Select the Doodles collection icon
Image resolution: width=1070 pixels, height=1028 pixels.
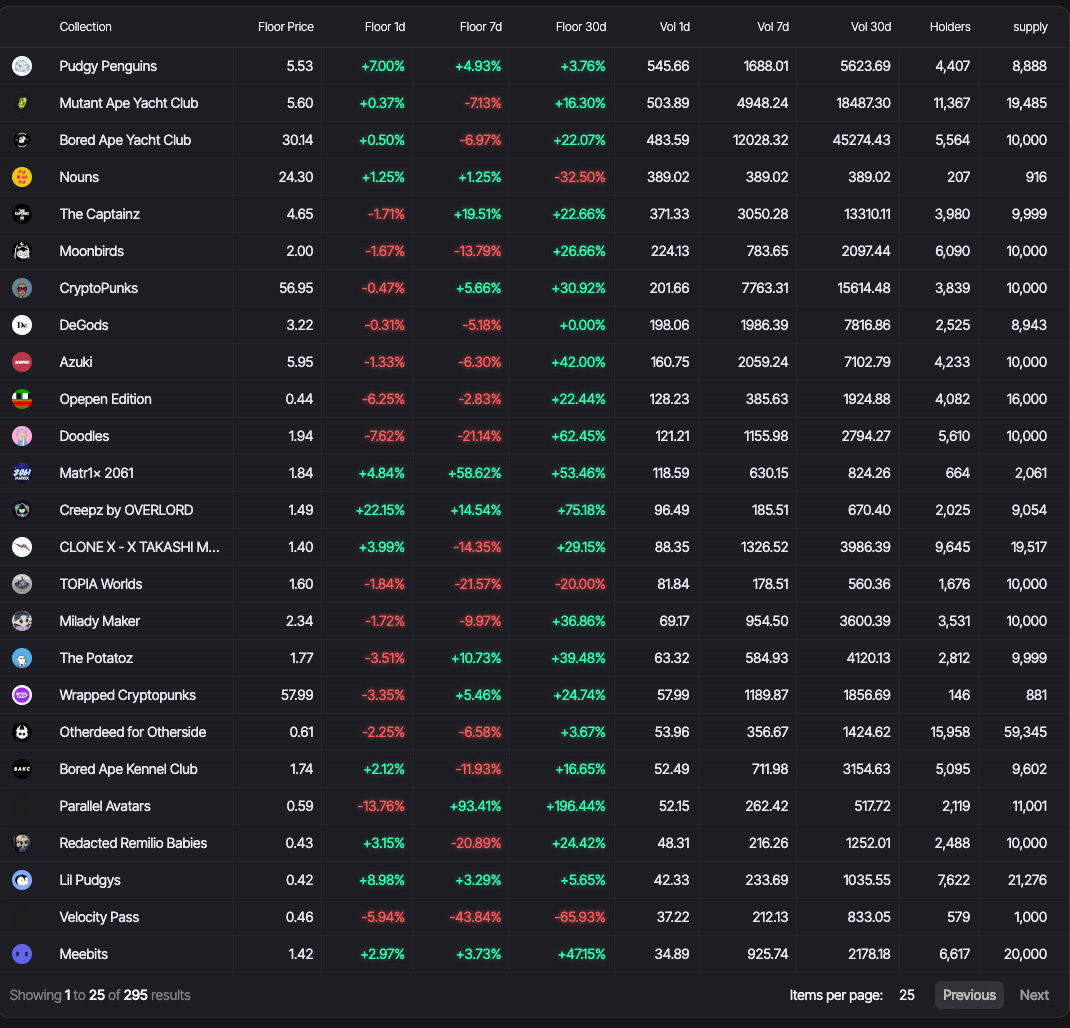(x=22, y=436)
